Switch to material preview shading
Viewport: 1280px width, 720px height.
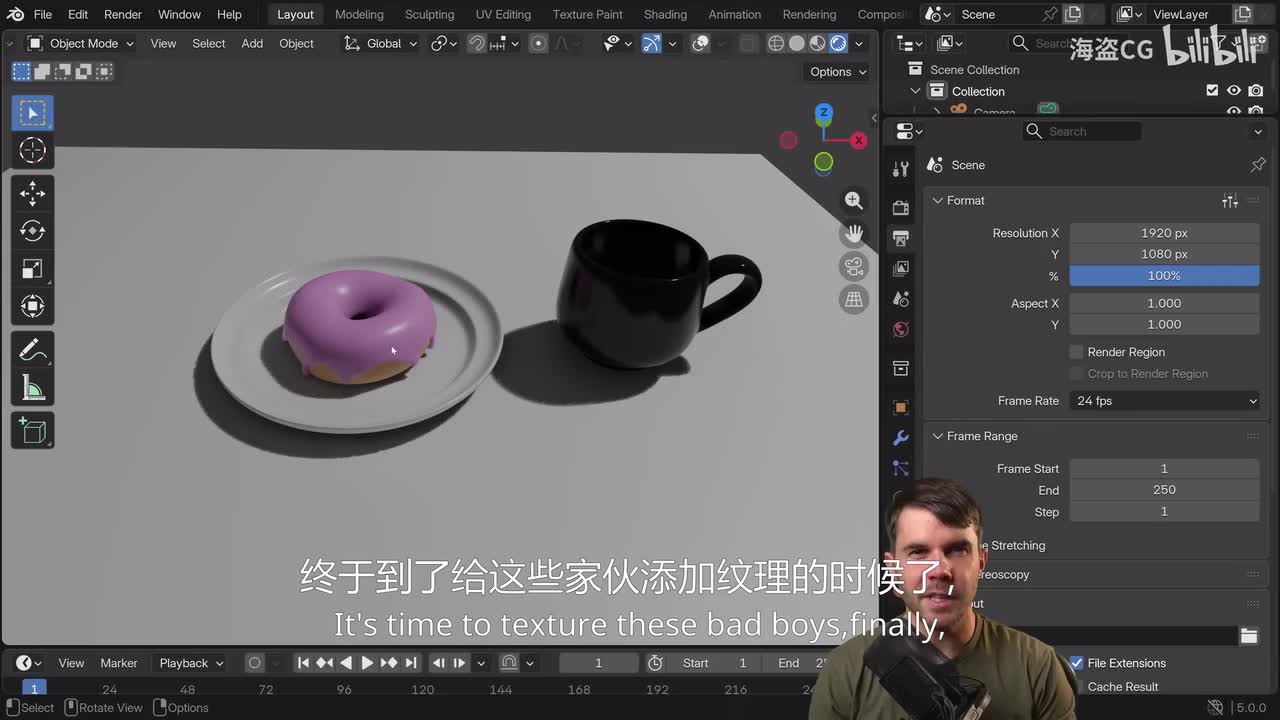[818, 43]
